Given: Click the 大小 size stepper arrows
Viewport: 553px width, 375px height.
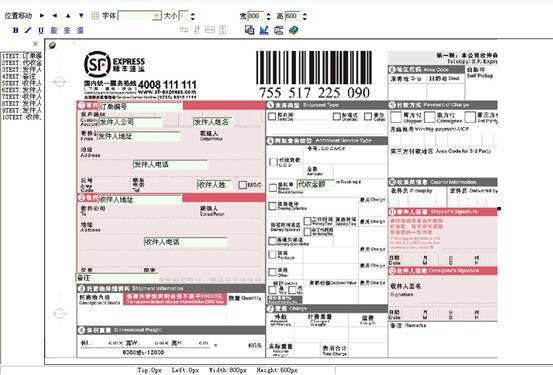Looking at the screenshot, I should (193, 16).
